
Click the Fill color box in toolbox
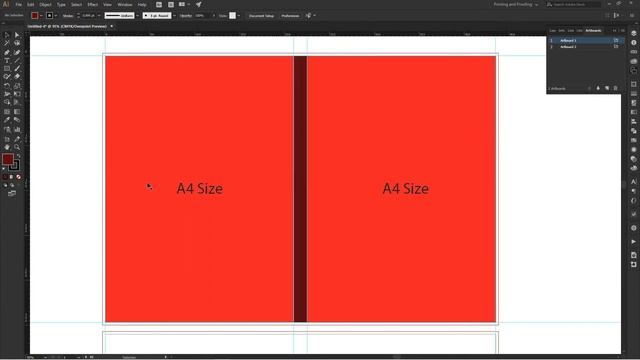7,159
